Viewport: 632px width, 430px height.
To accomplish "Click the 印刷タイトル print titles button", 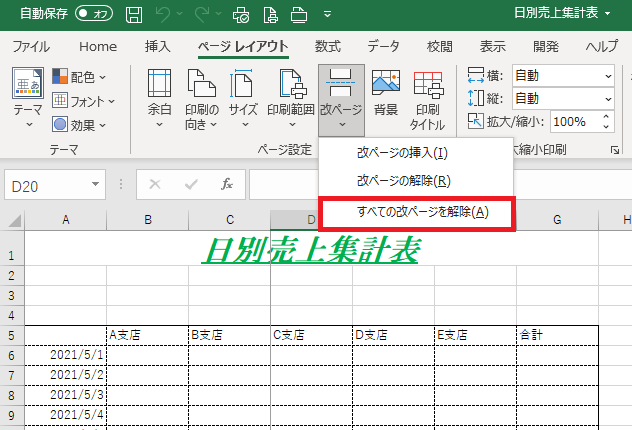I will pos(428,100).
